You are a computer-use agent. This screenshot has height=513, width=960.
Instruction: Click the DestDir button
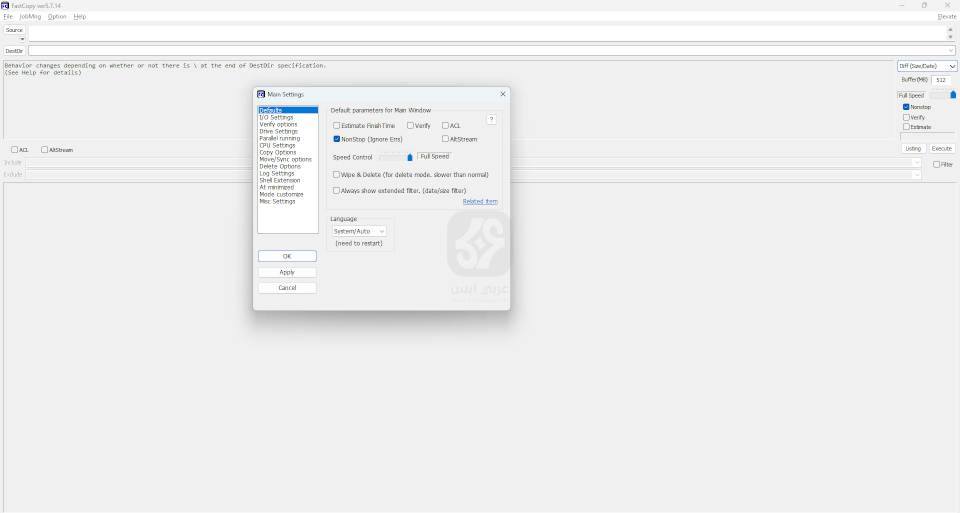tap(14, 51)
